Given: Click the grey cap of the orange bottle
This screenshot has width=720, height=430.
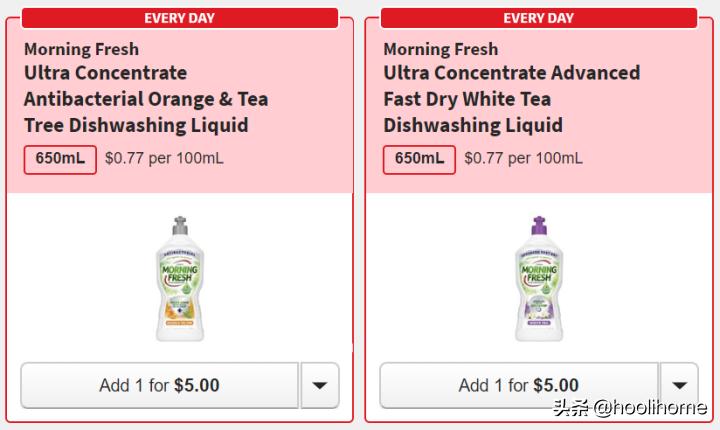Looking at the screenshot, I should click(x=180, y=226).
